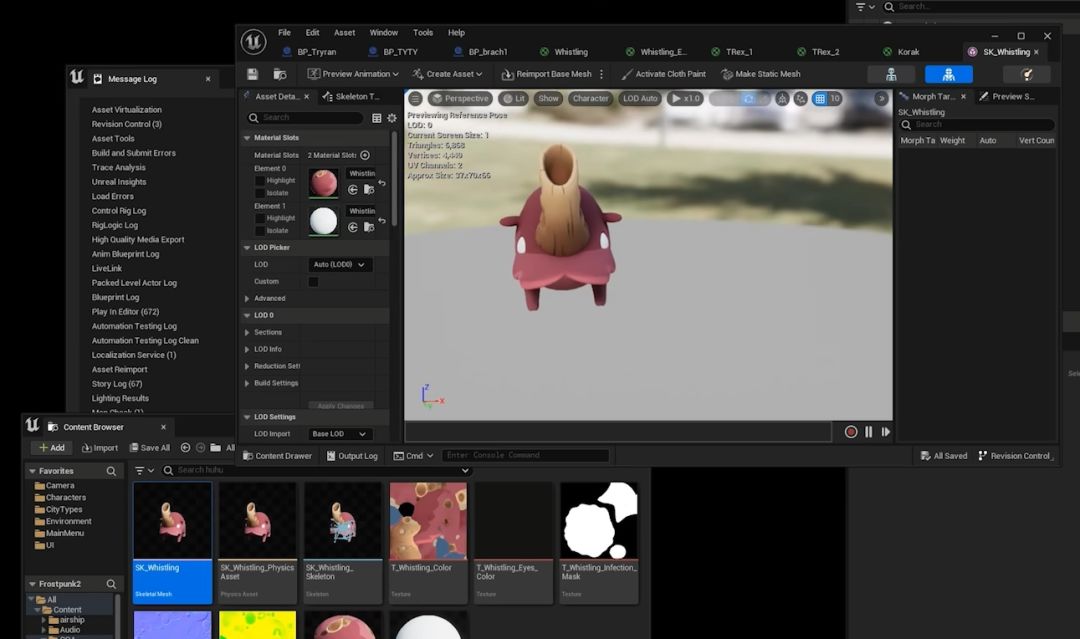Enable Isolate for Element 0
This screenshot has height=639, width=1080.
tap(260, 193)
